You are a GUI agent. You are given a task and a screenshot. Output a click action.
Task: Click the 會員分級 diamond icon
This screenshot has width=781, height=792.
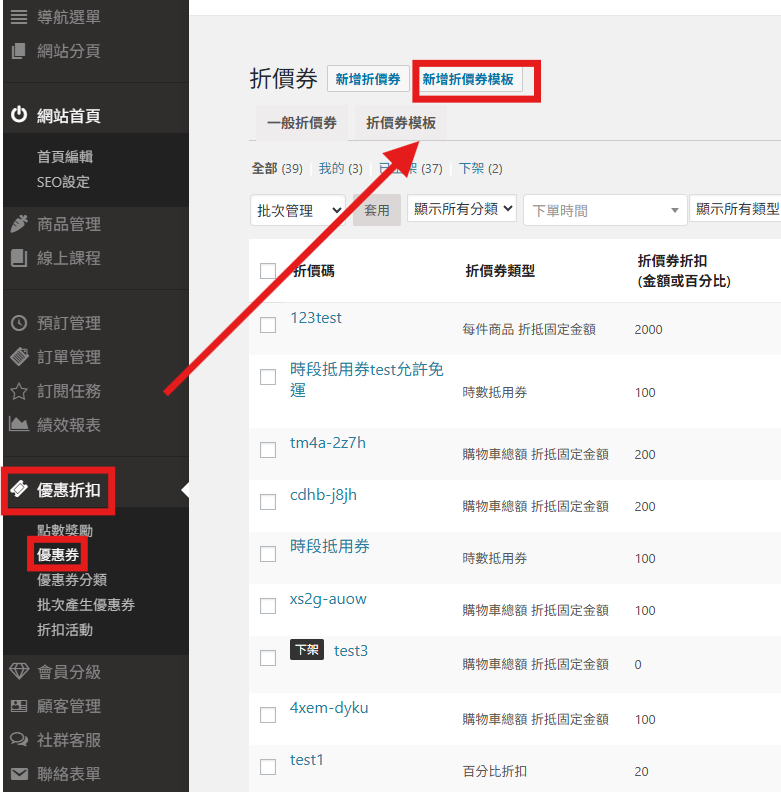pyautogui.click(x=18, y=672)
